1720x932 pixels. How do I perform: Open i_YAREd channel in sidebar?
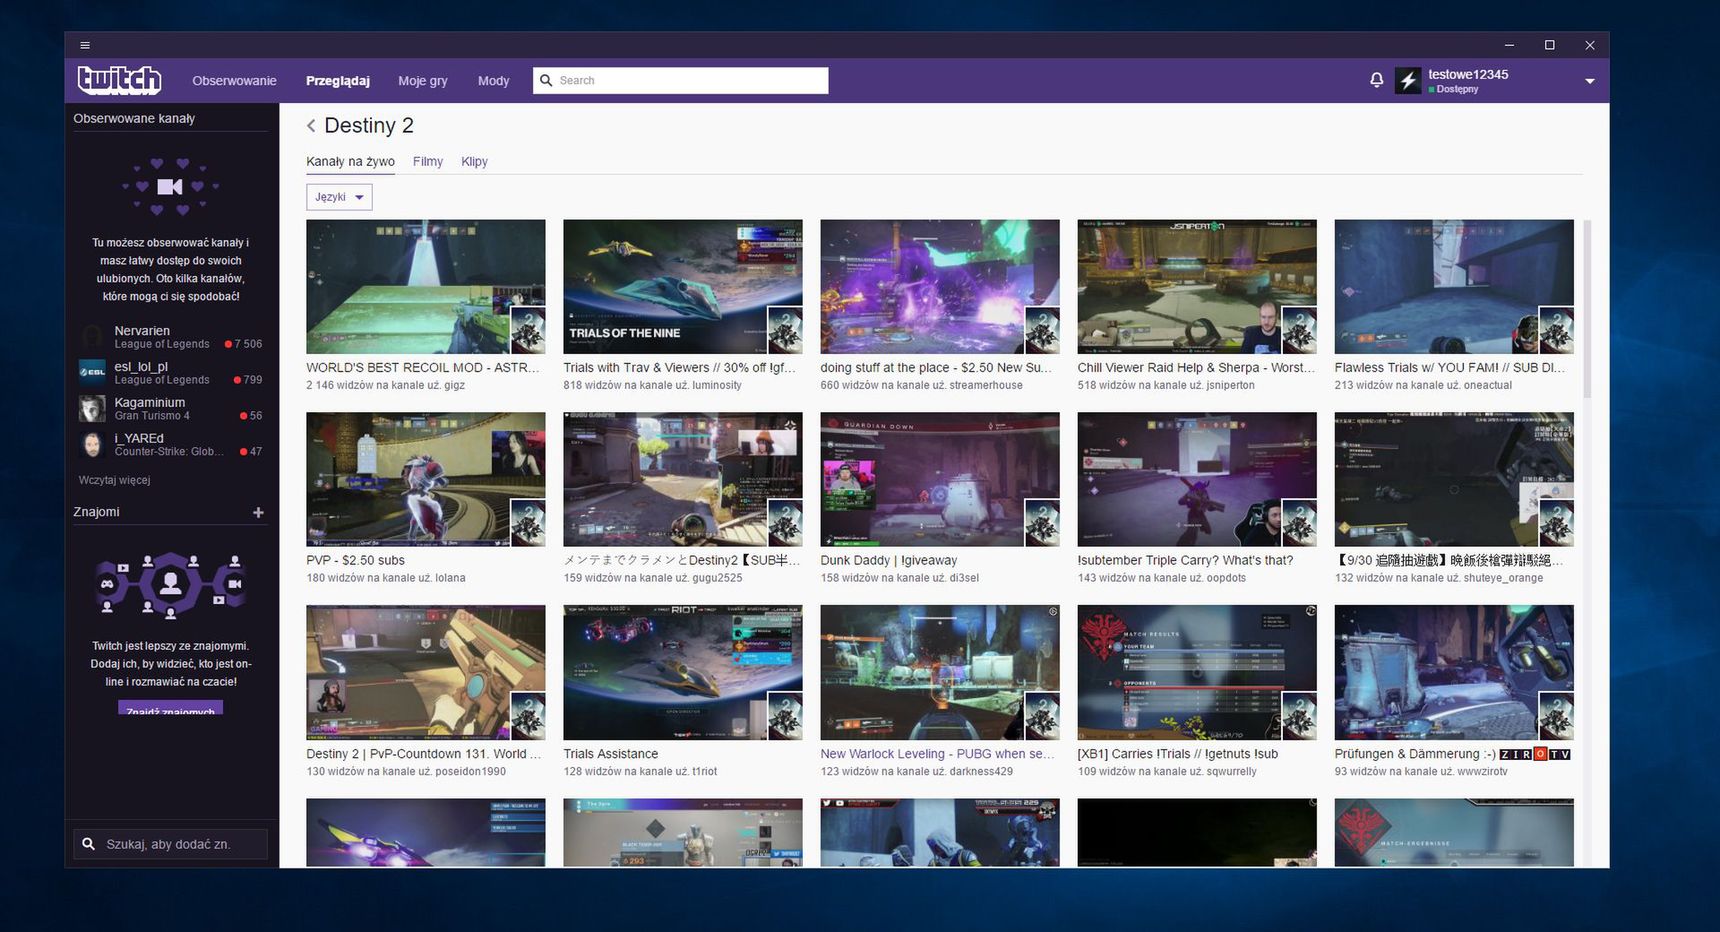pos(171,445)
